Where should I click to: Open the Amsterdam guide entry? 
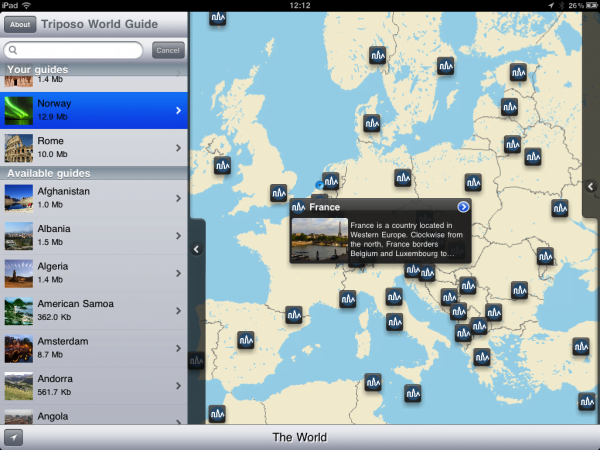tap(95, 348)
